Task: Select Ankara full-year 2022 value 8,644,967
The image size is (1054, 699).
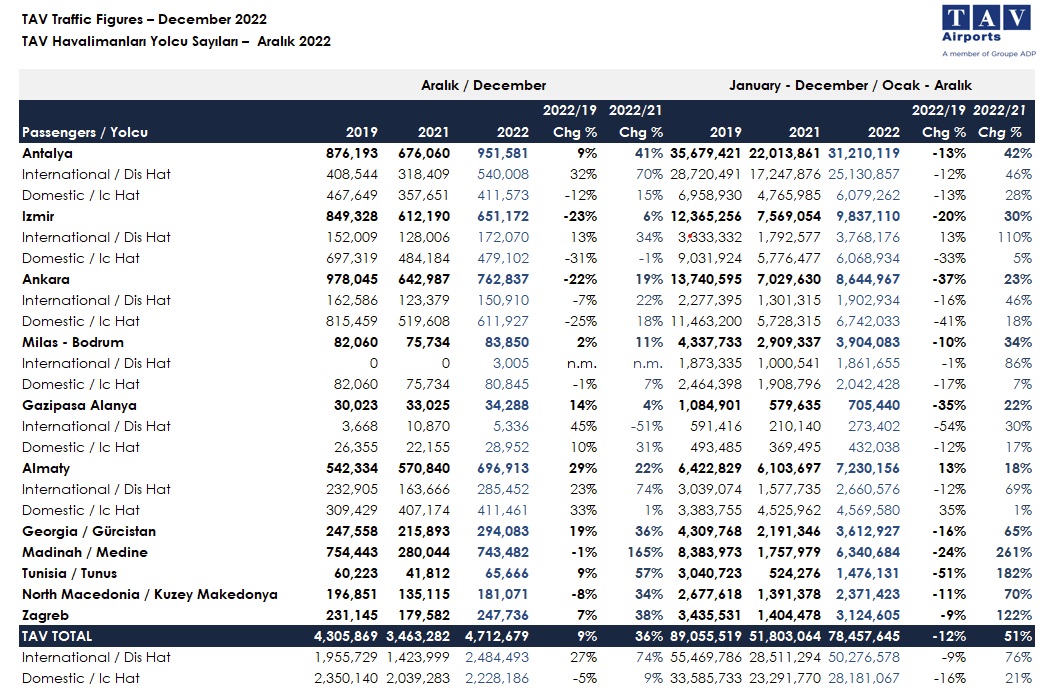Action: [868, 279]
